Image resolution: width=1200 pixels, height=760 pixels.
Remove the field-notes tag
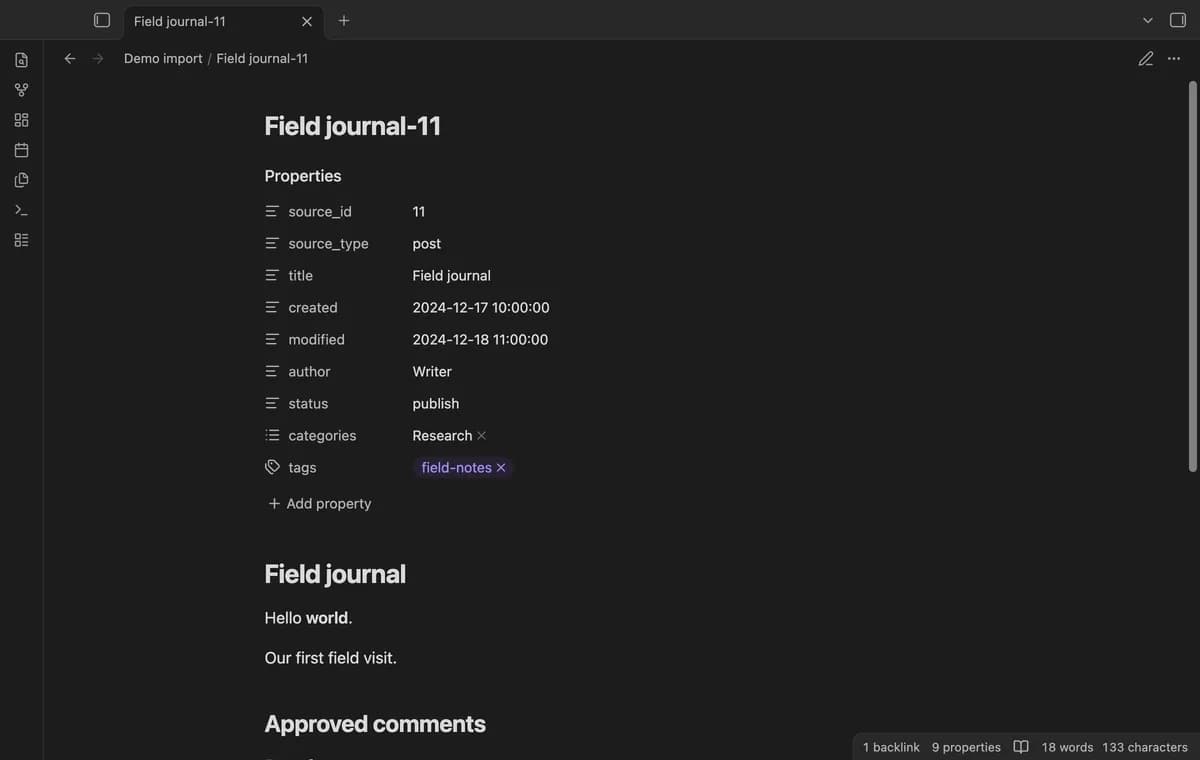[501, 468]
